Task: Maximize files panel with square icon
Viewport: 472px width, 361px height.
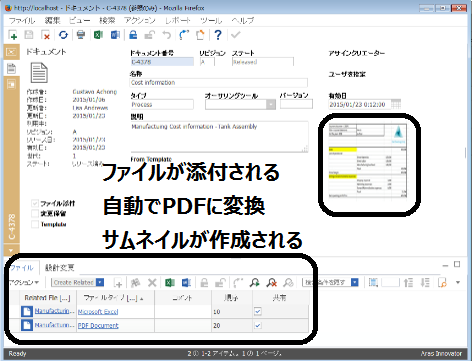Action: coord(457,264)
